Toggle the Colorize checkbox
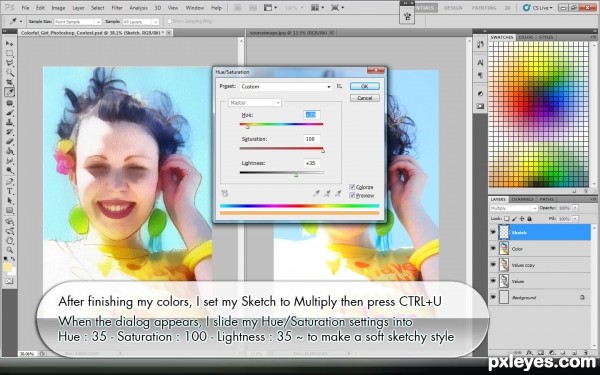Image resolution: width=600 pixels, height=375 pixels. [352, 187]
